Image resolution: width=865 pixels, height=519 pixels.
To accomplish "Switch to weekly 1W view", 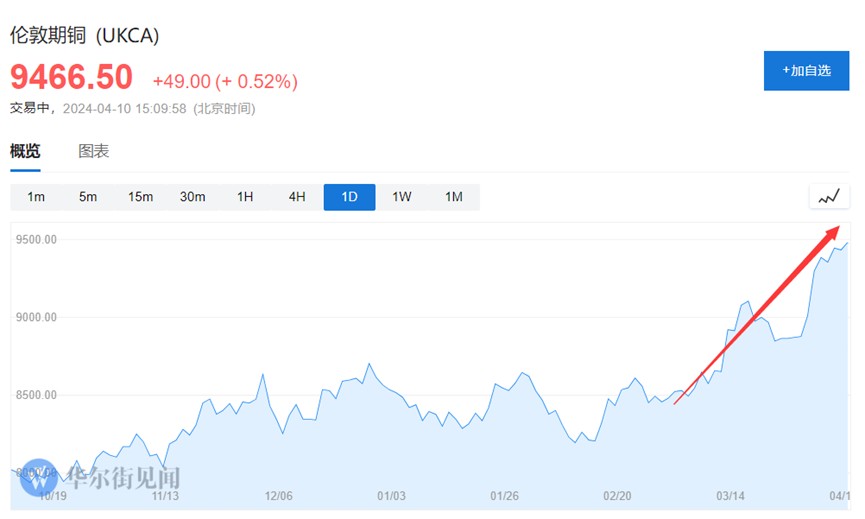I will click(x=401, y=197).
